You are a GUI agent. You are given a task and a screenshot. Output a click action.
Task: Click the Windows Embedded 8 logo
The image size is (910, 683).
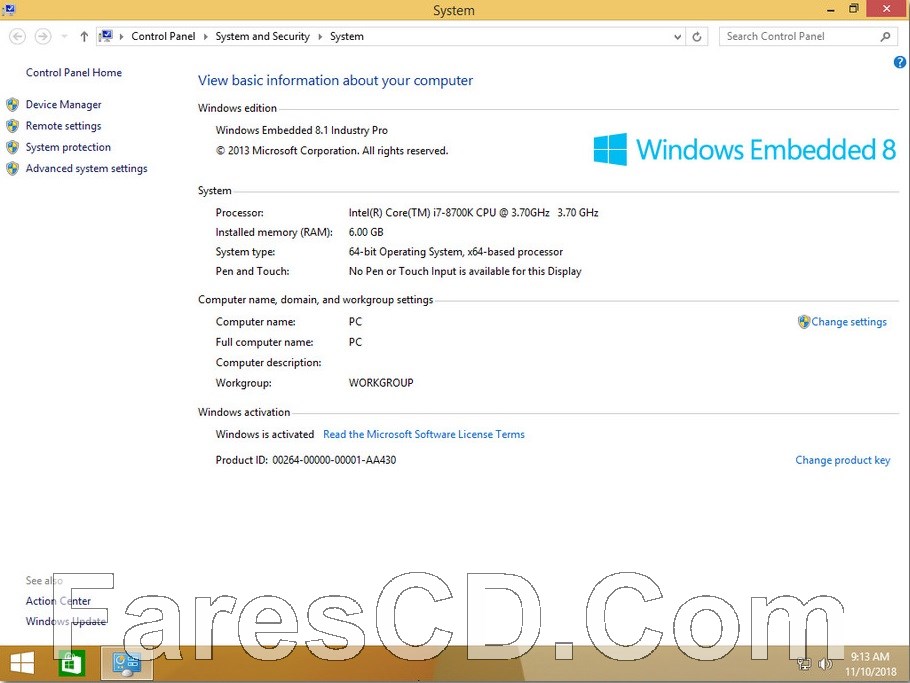click(x=745, y=150)
